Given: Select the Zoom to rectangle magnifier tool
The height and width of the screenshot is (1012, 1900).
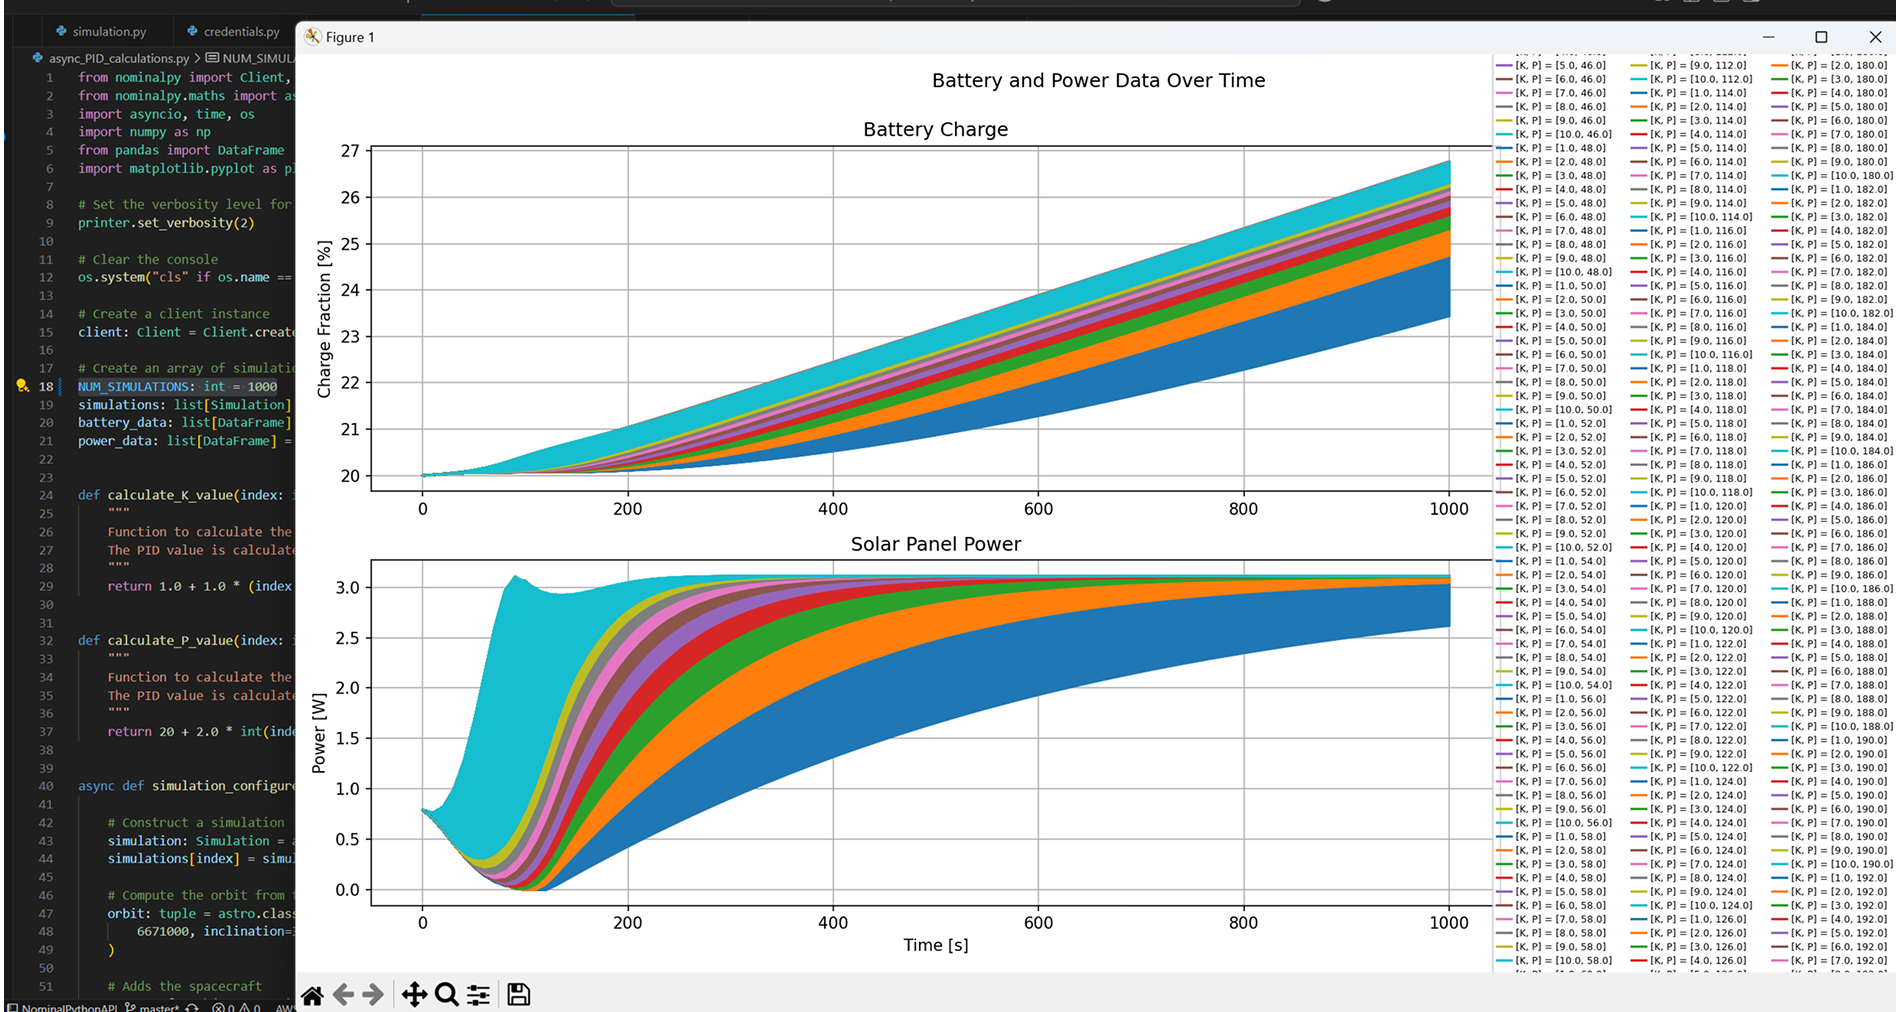Looking at the screenshot, I should (x=447, y=995).
